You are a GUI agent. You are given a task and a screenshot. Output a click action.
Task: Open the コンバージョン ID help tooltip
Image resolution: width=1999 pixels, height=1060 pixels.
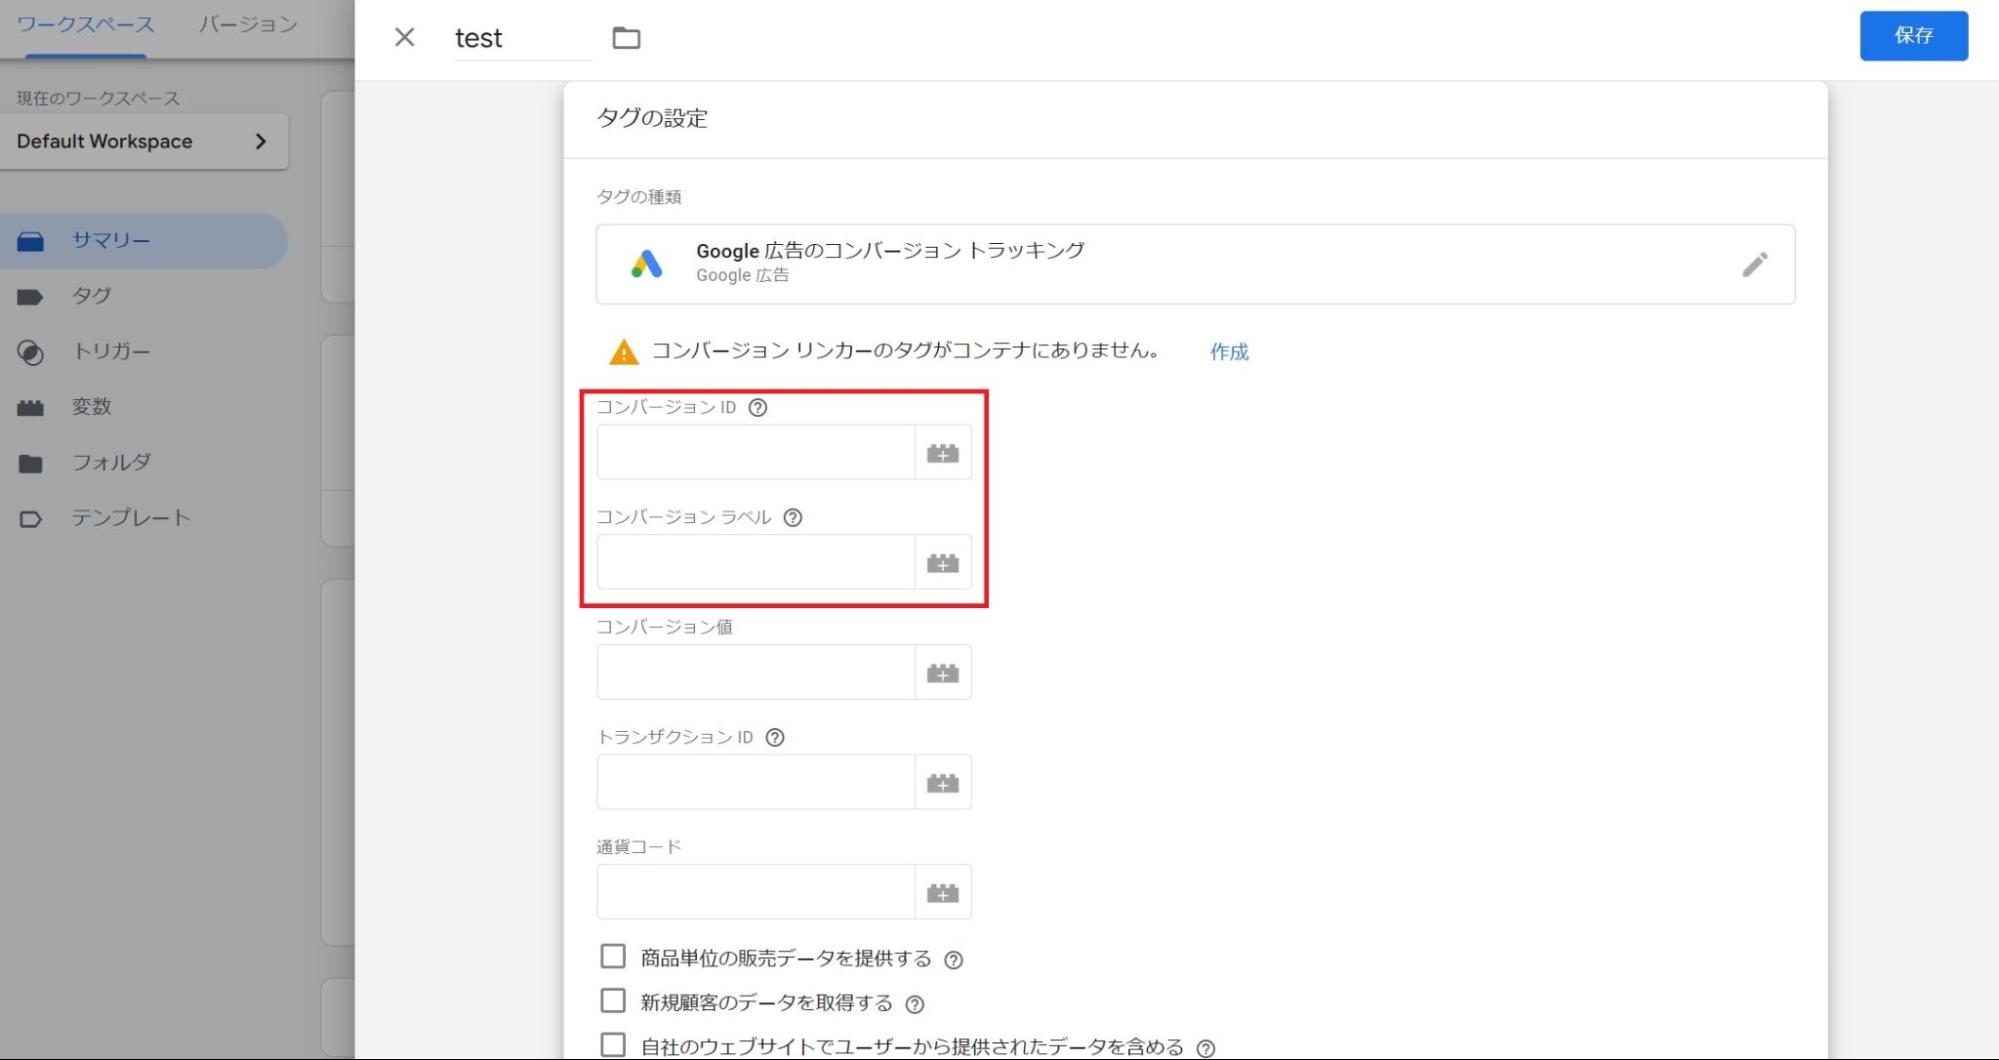coord(757,407)
